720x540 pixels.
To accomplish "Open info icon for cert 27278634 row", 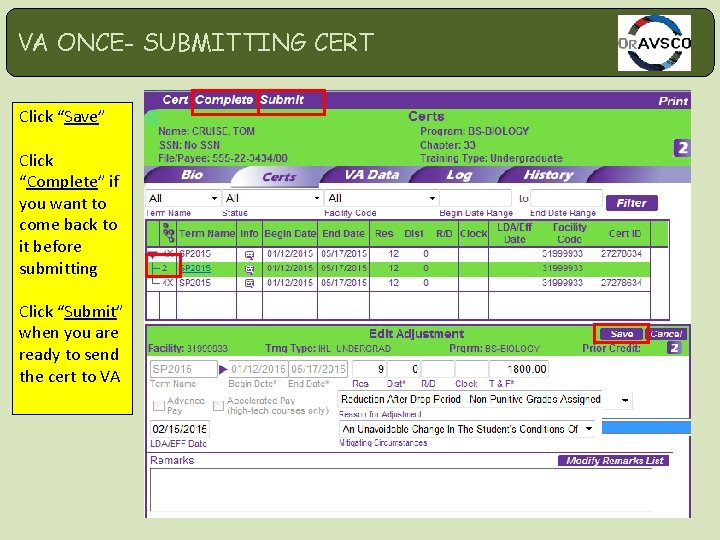I will [x=249, y=283].
